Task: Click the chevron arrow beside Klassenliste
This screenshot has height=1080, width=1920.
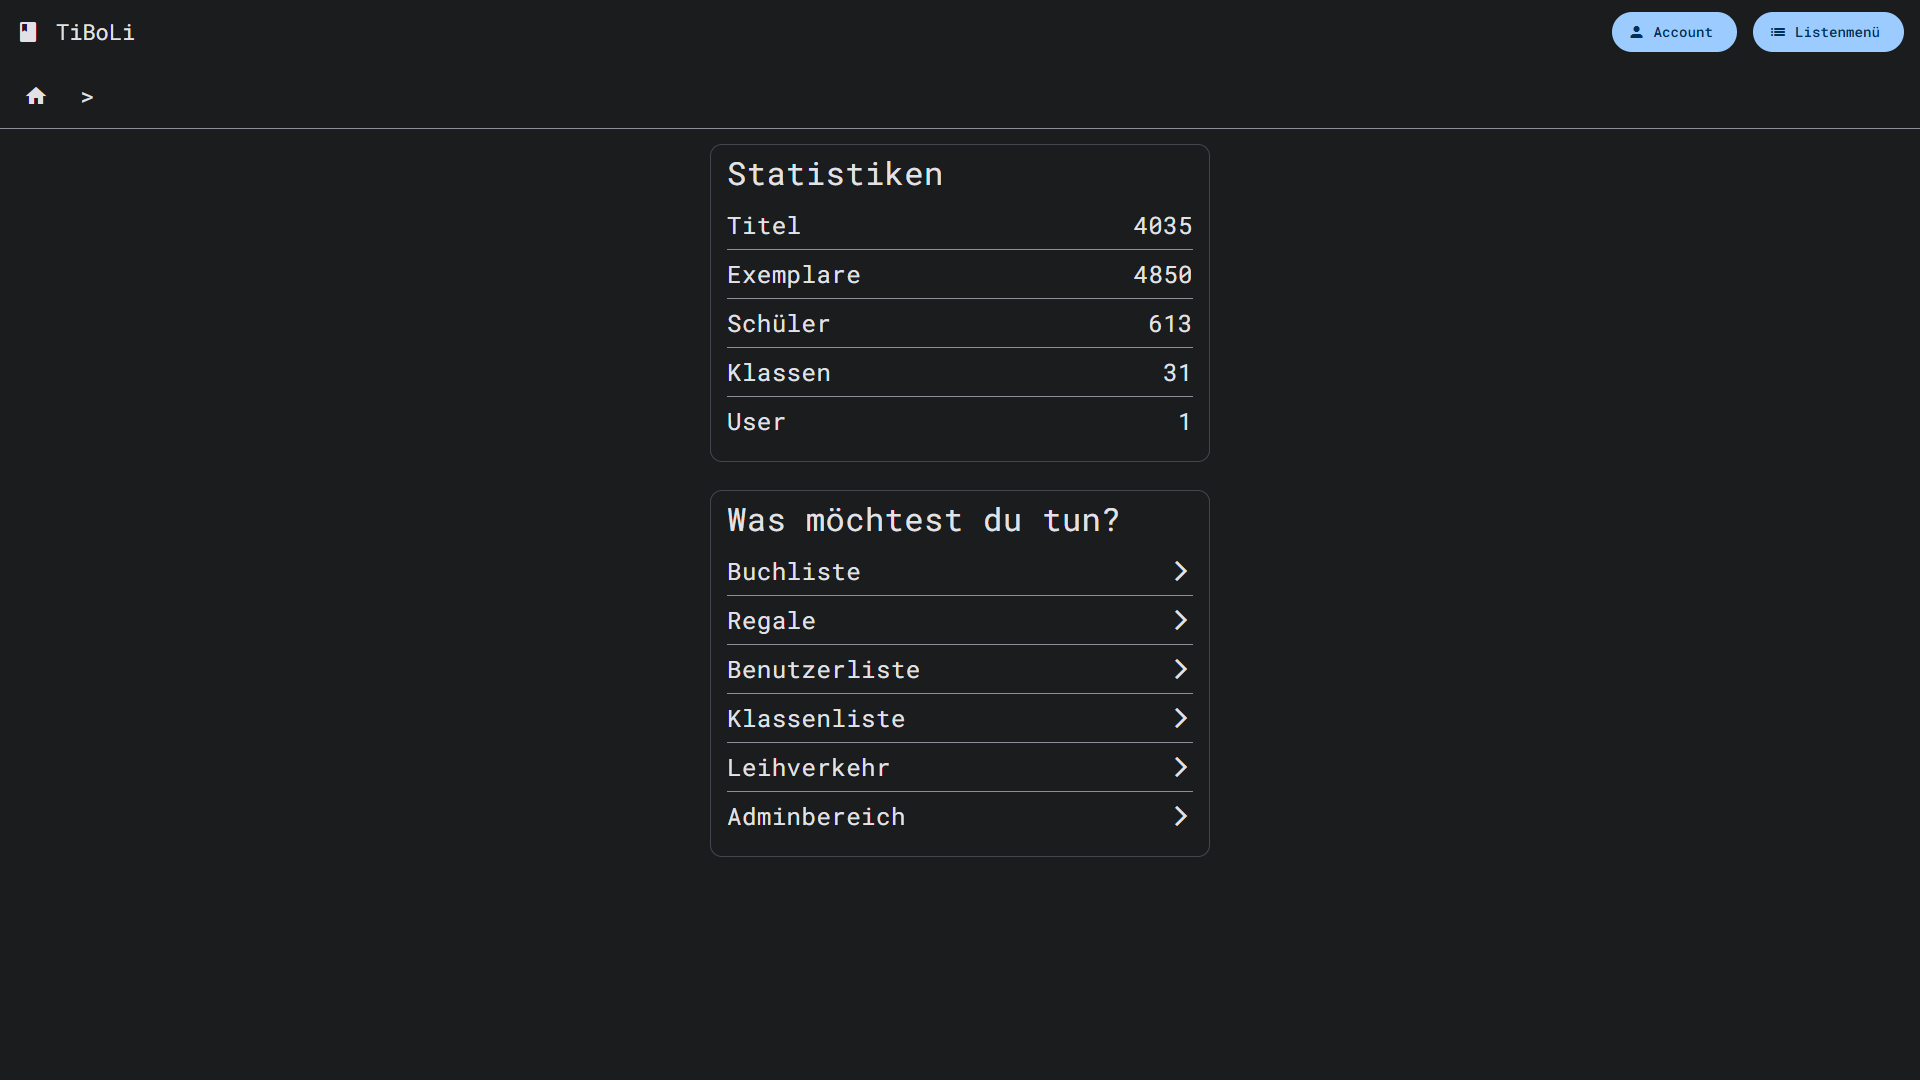Action: (1180, 718)
